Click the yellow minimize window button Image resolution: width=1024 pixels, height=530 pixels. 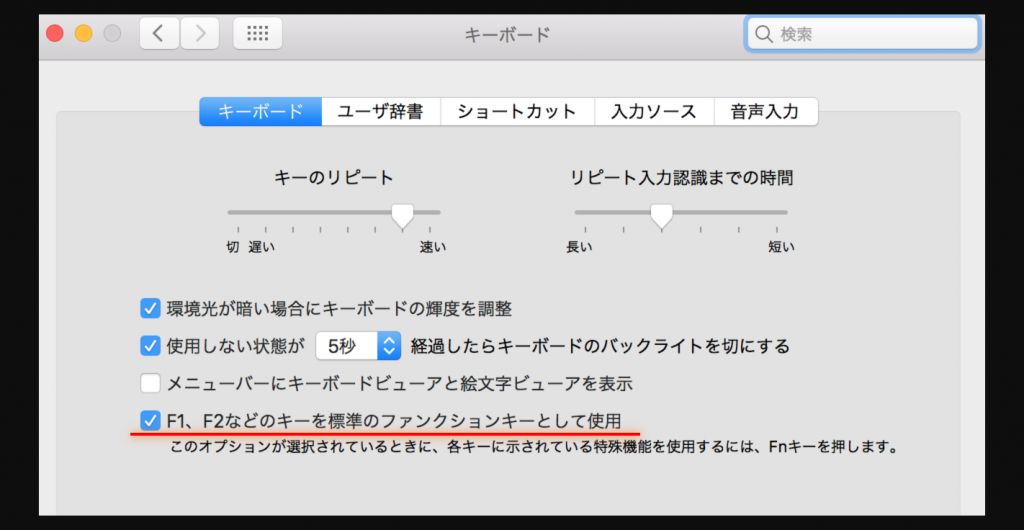point(84,34)
